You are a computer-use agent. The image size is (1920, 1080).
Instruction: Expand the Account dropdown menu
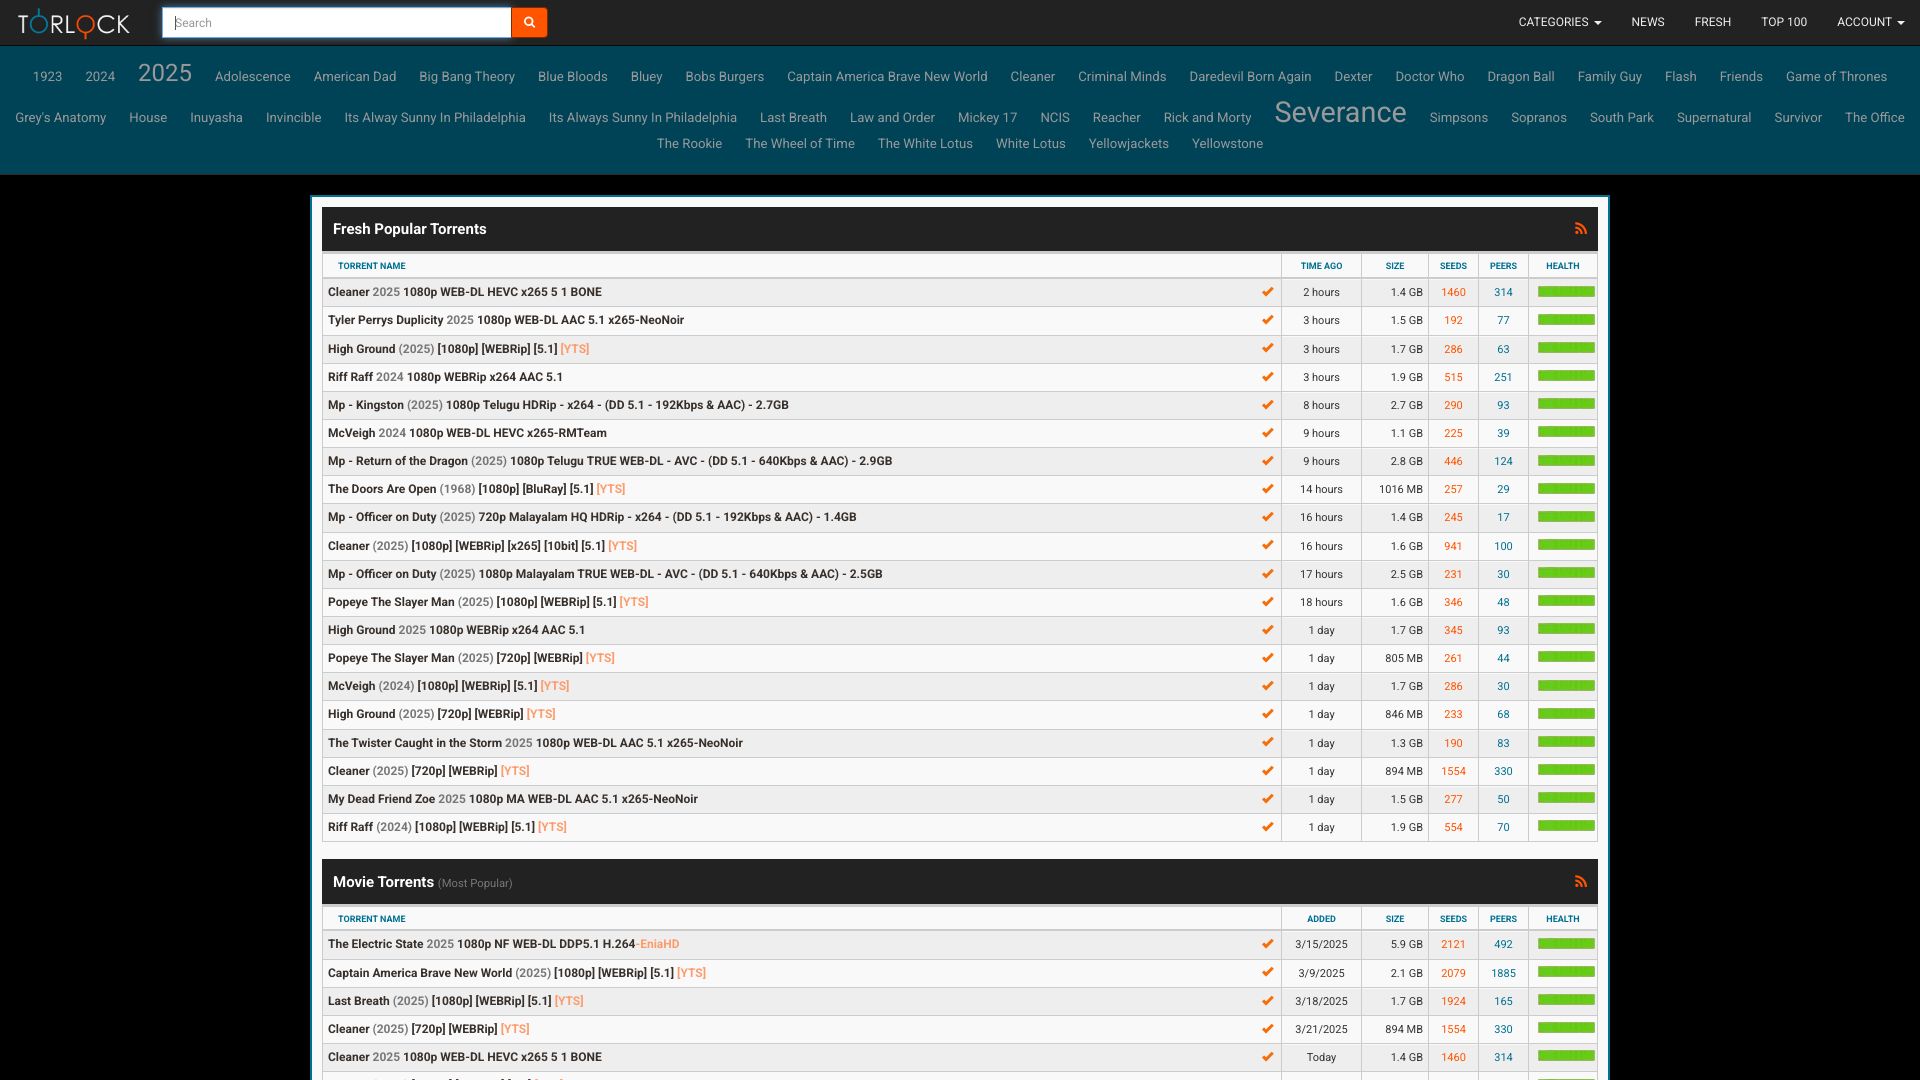[x=1869, y=22]
